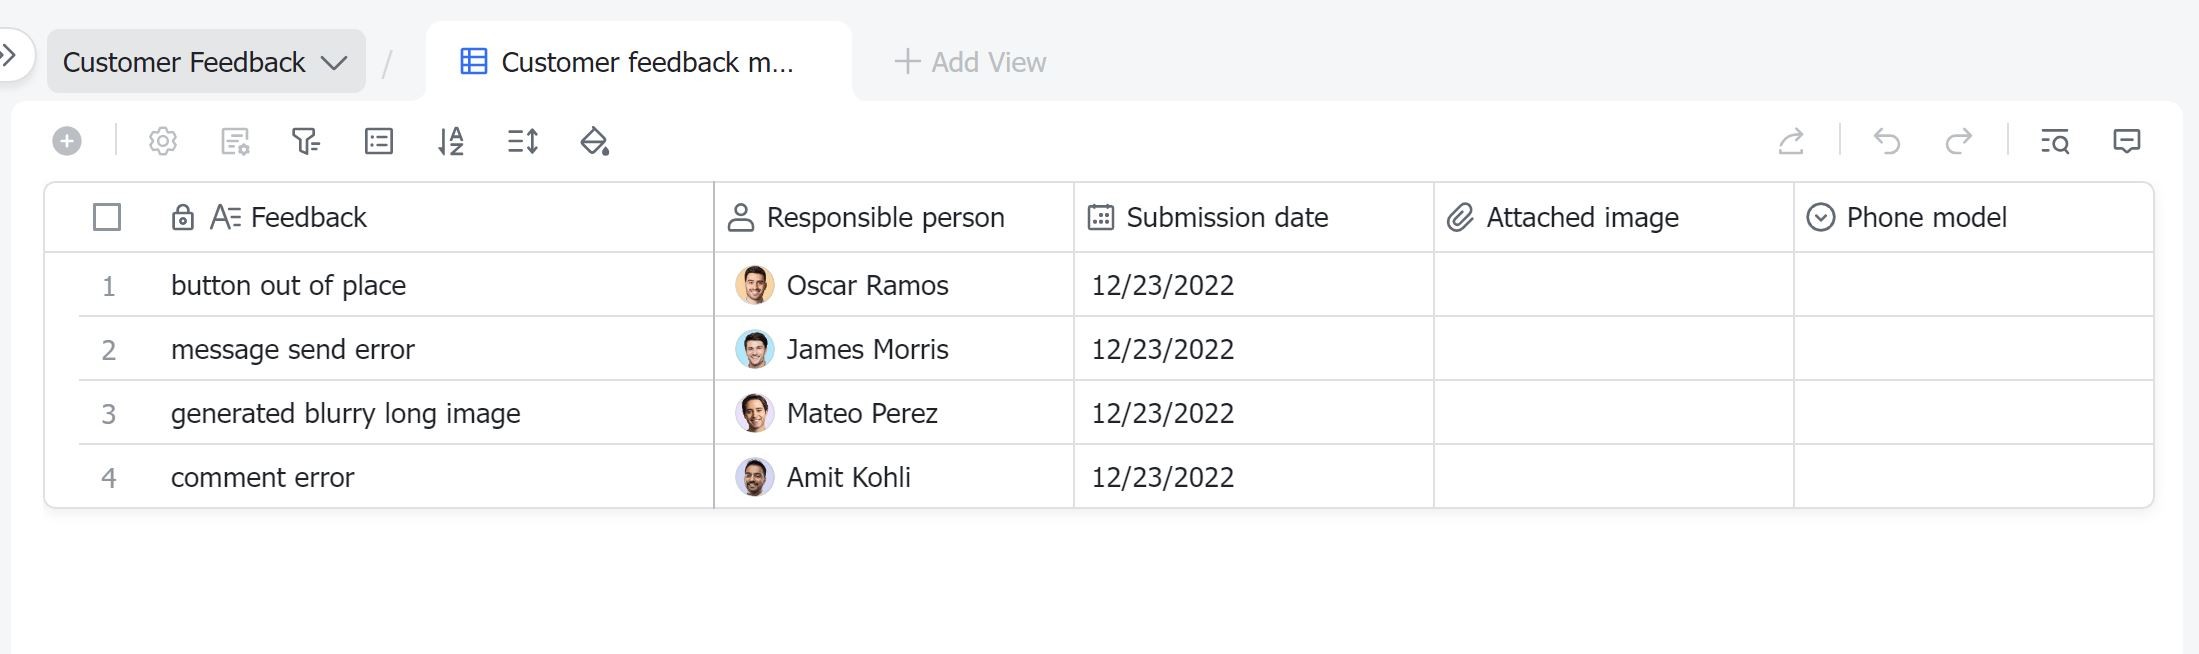
Task: Open the find records search icon
Action: (2055, 141)
